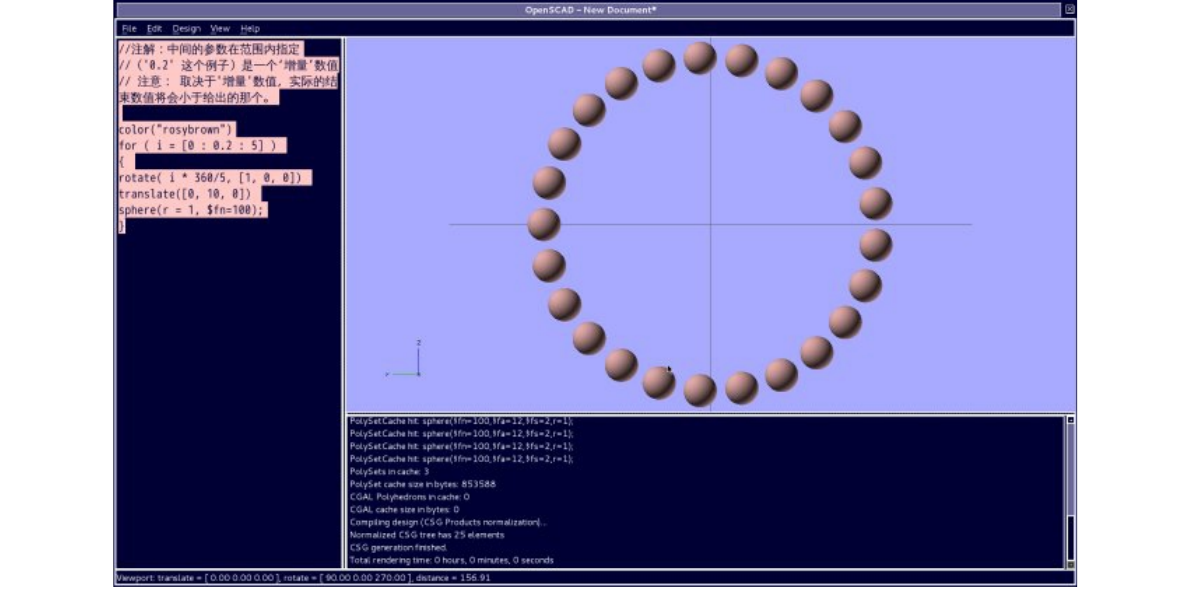Close the OpenSCAD window
This screenshot has height=606, width=1190.
[x=1069, y=9]
